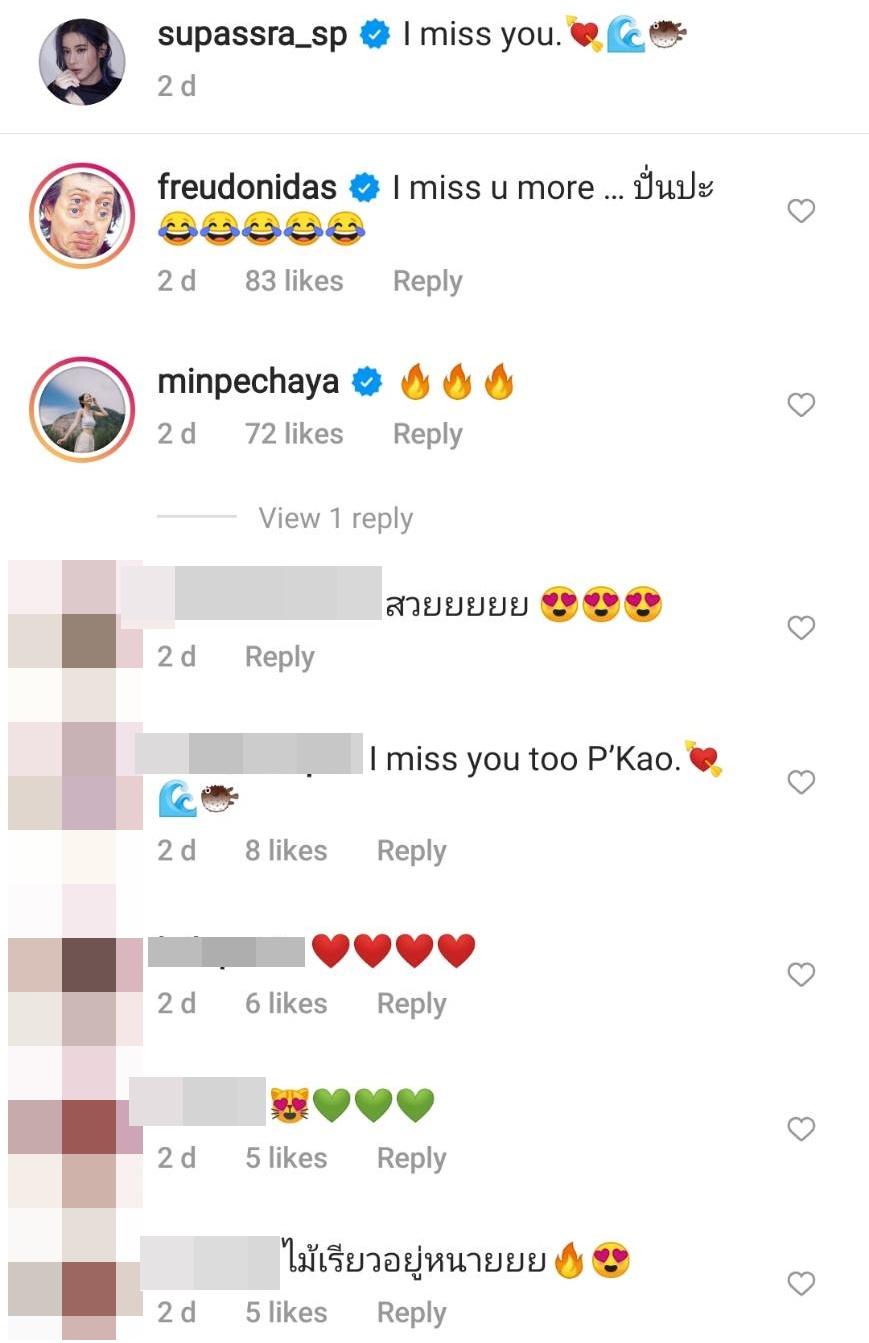Like the freudonidas comment with heart icon
The image size is (869, 1343).
pos(801,211)
